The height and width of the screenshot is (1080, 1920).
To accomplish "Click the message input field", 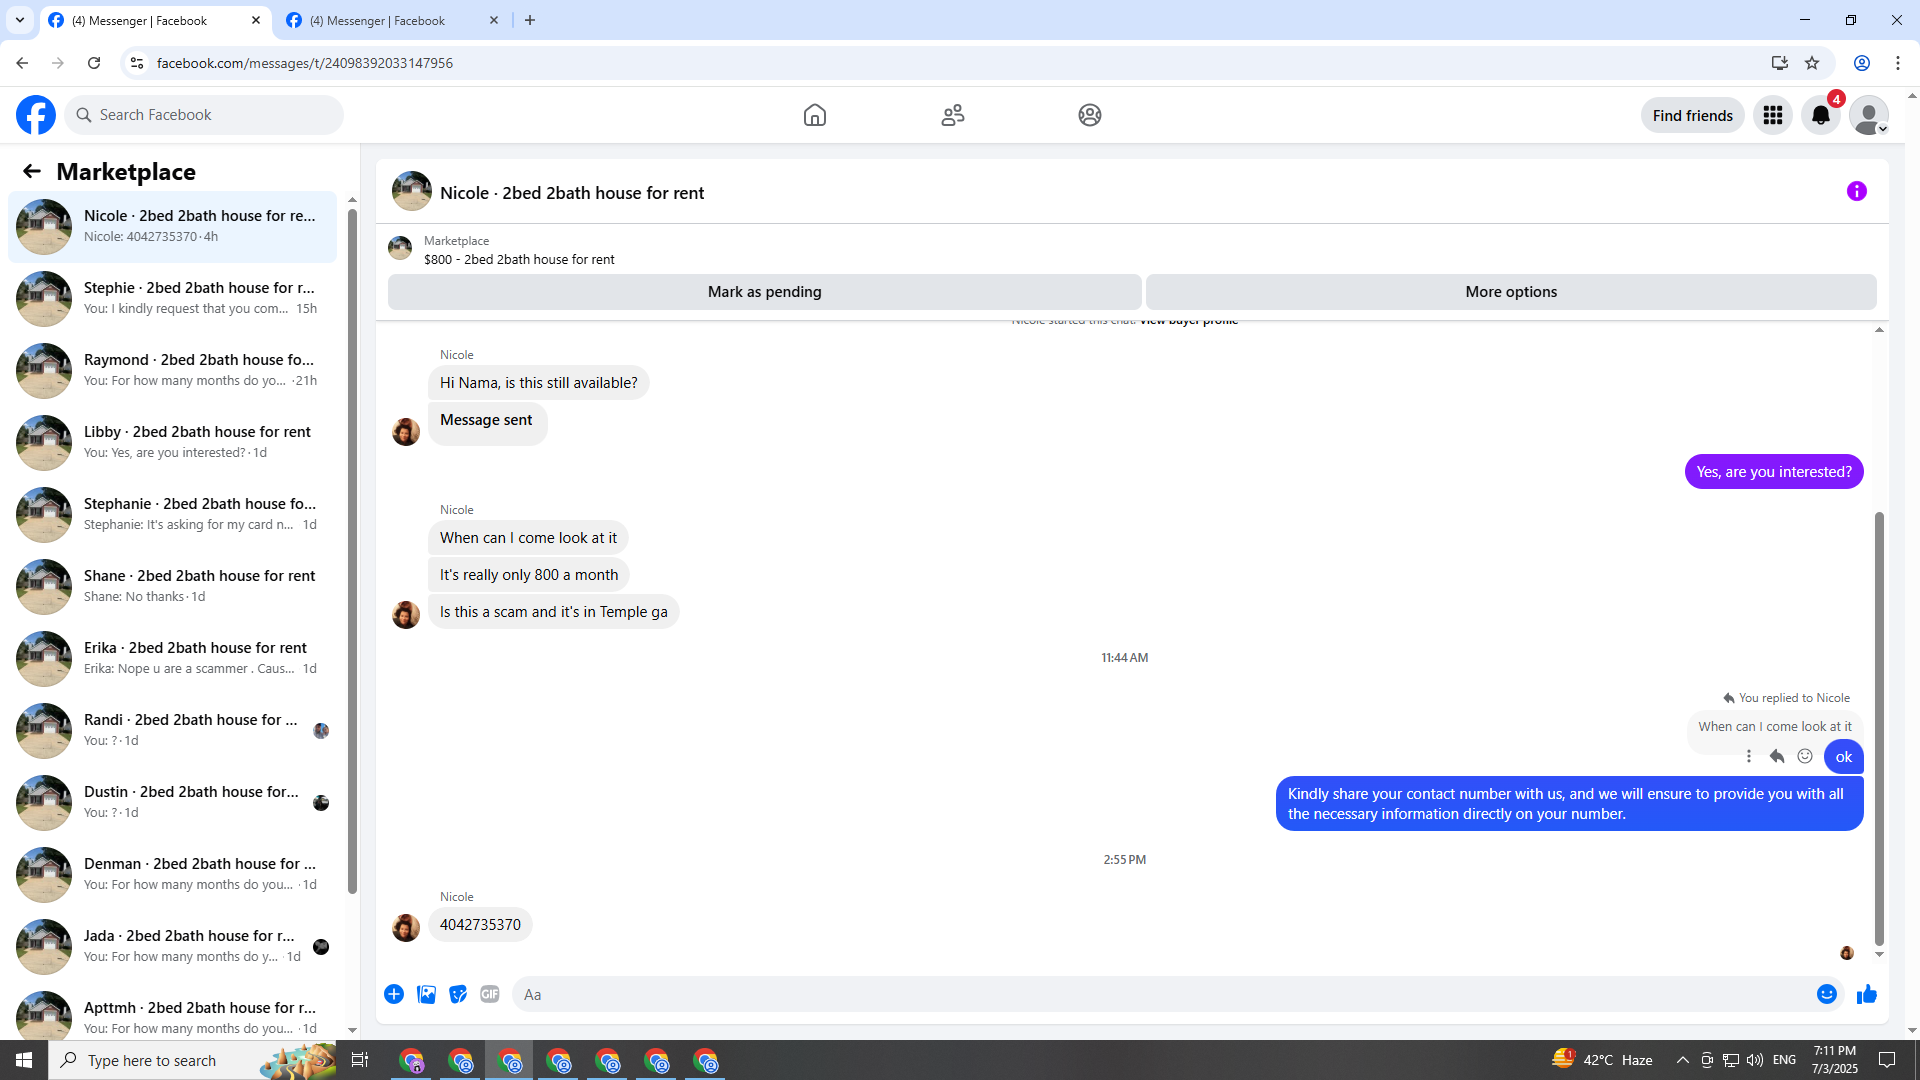I will [1160, 994].
